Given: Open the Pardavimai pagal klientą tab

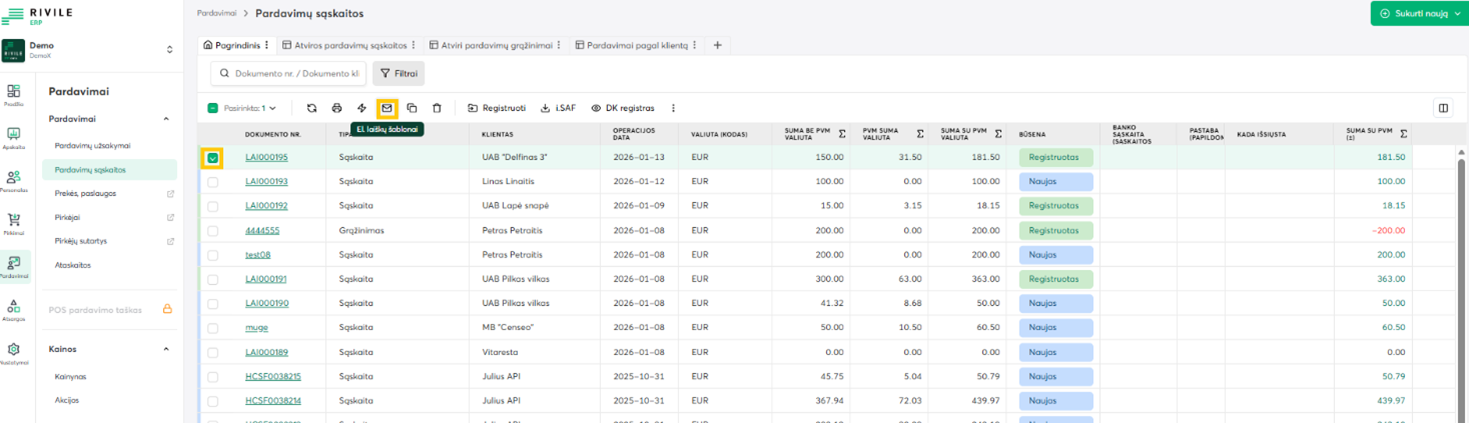Looking at the screenshot, I should tap(636, 45).
